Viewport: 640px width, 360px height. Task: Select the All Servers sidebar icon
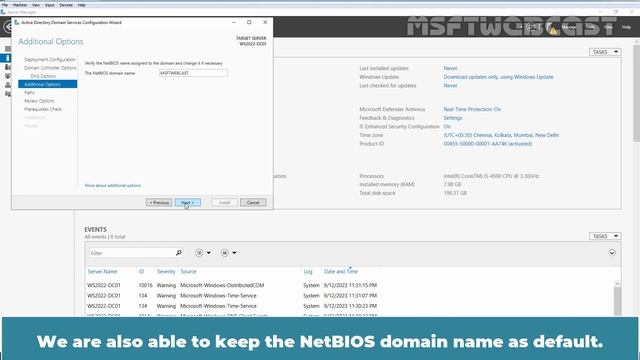click(x=7, y=67)
